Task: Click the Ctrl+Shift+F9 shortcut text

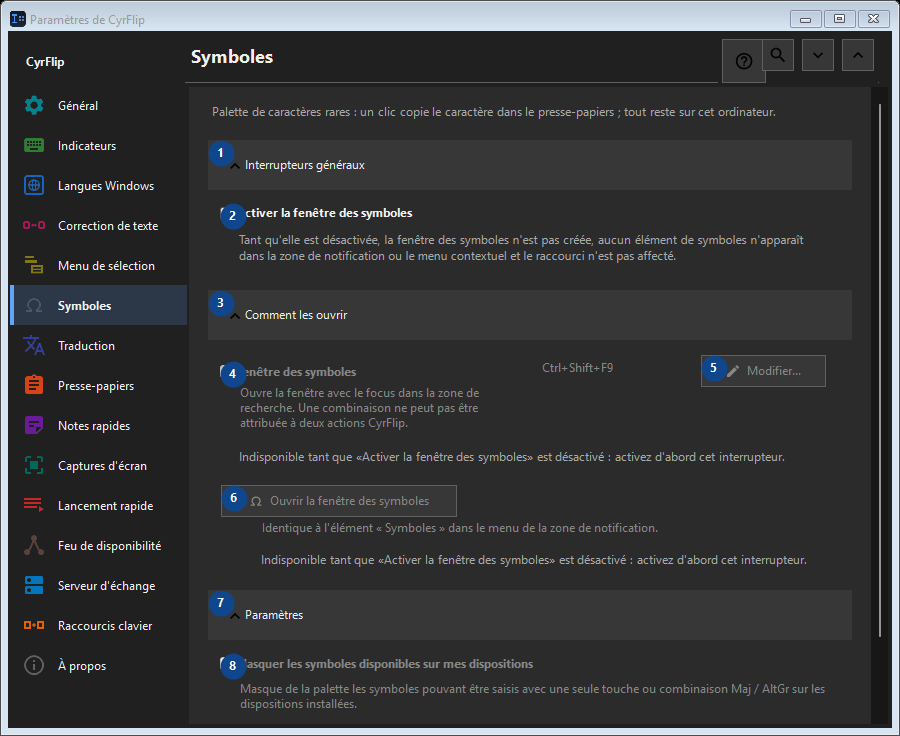Action: click(577, 368)
